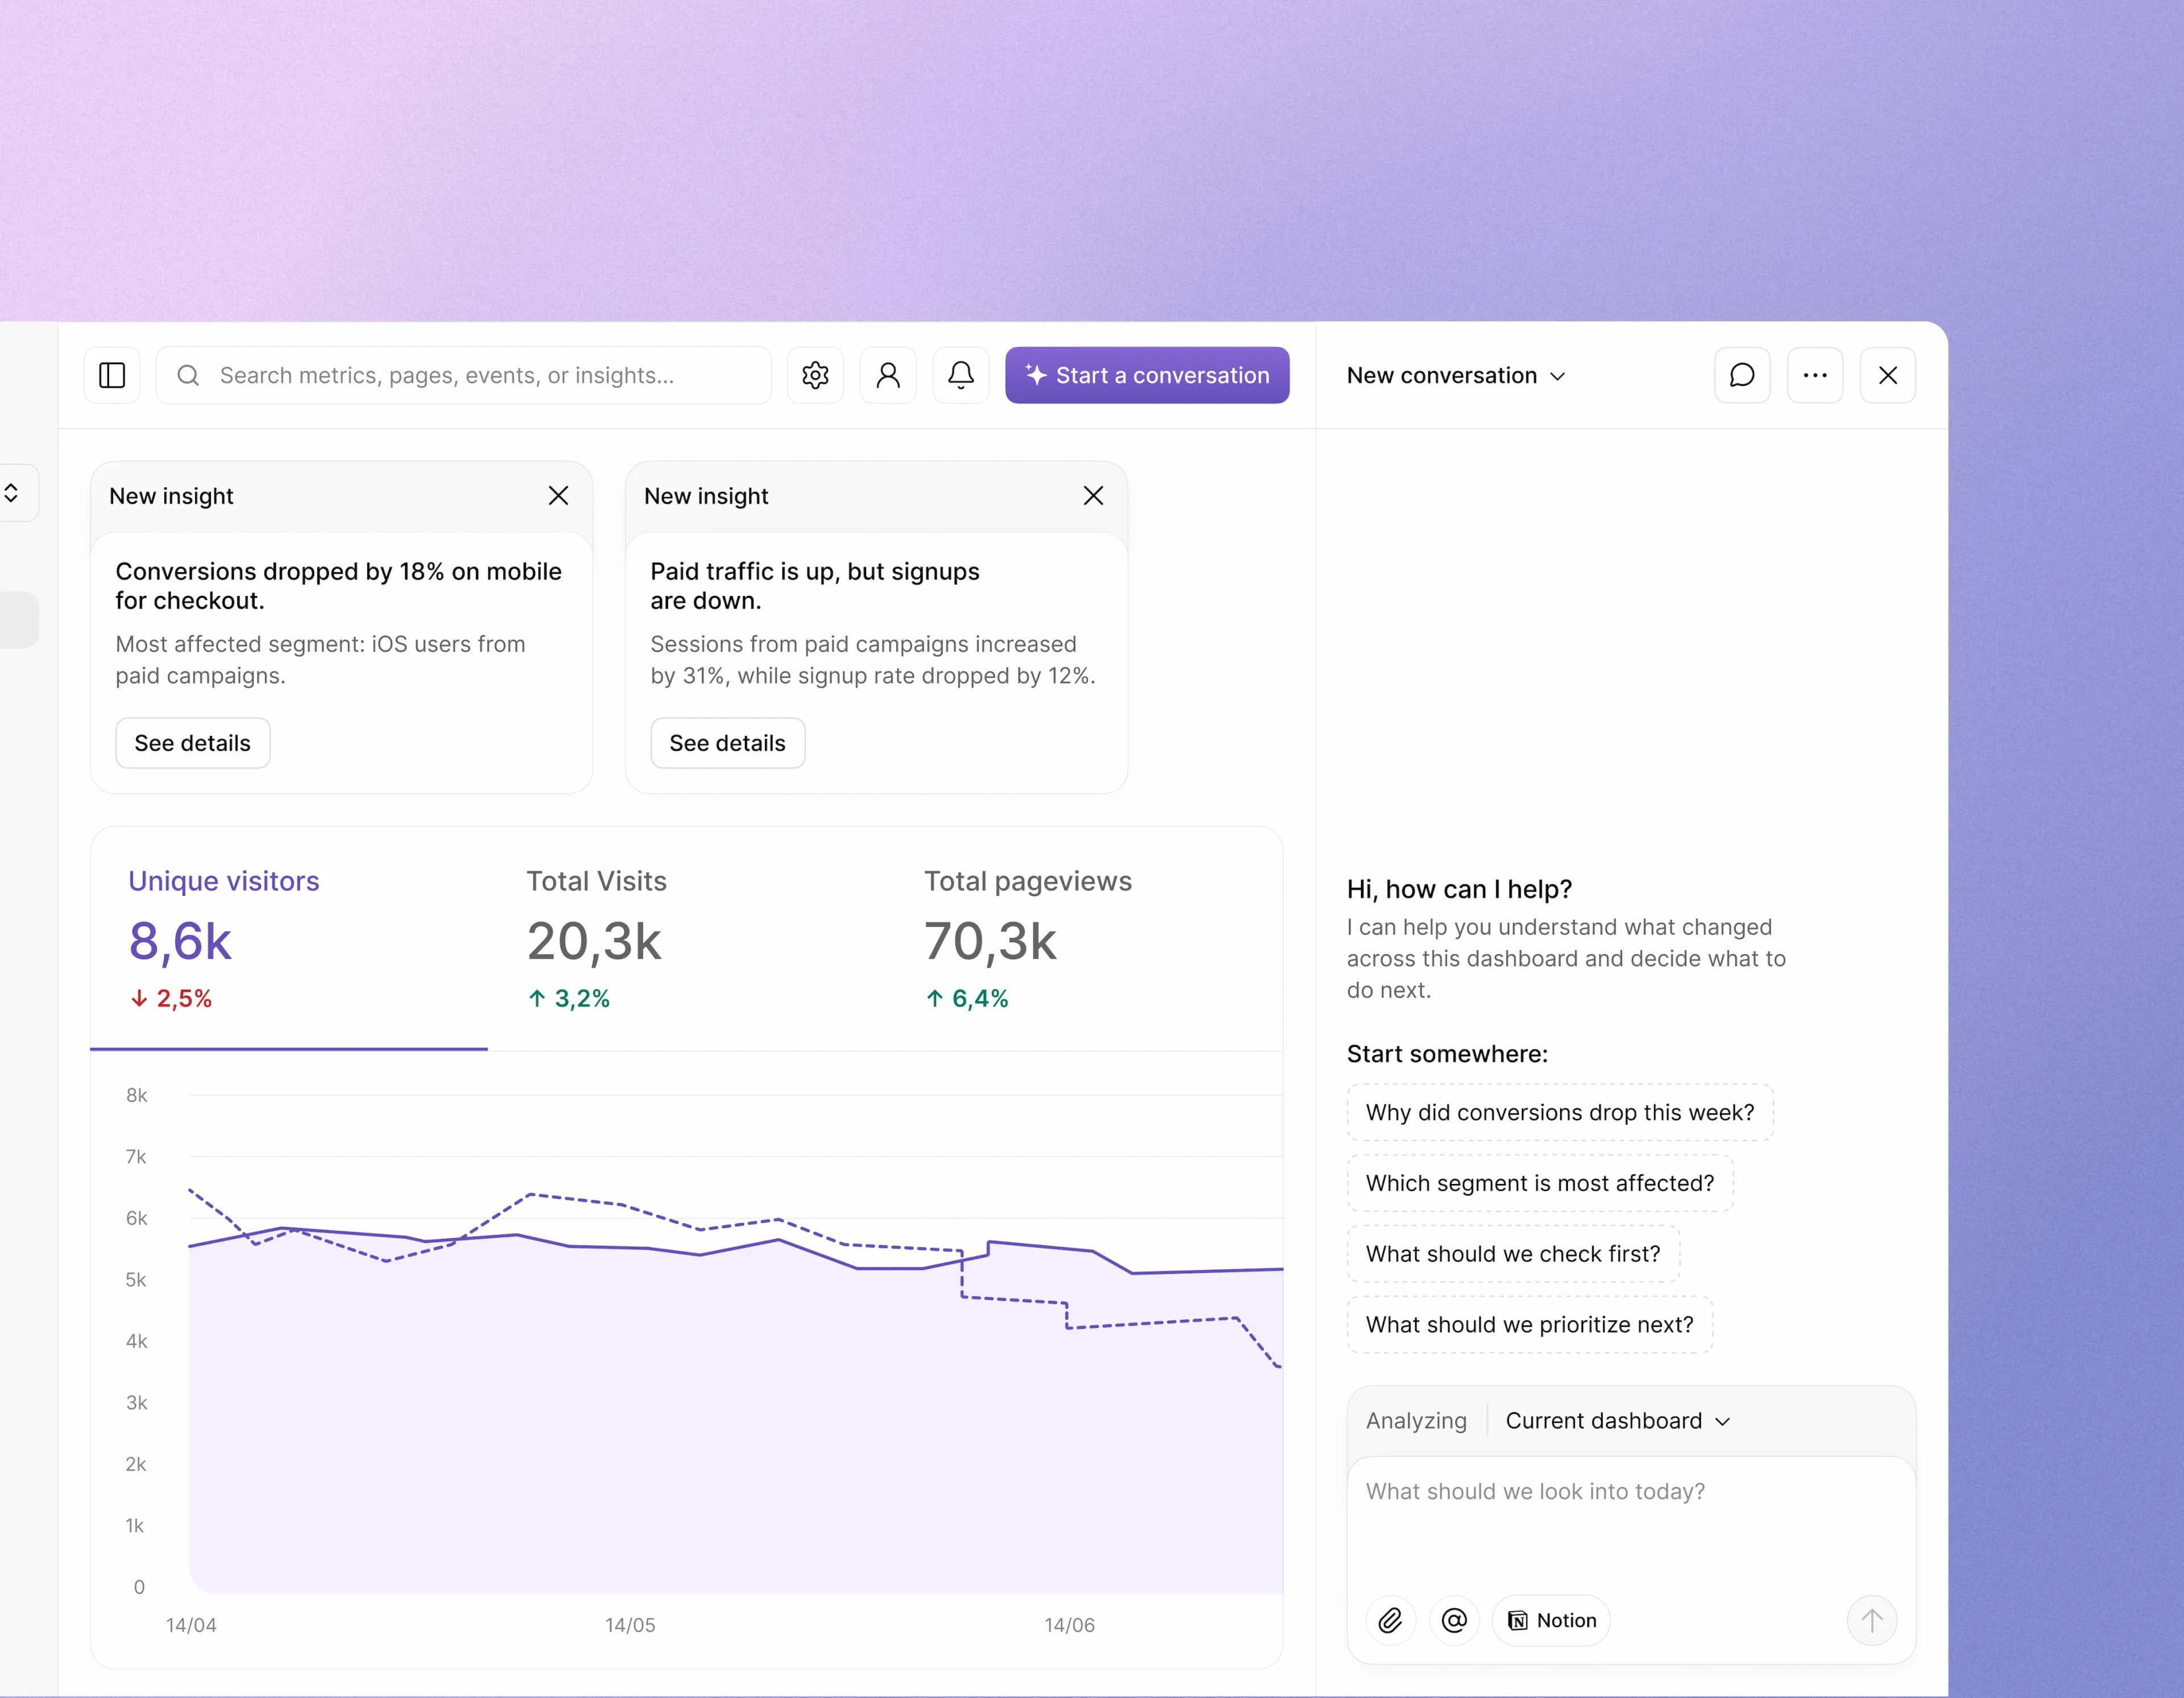Toggle the sidebar panel icon
This screenshot has width=2184, height=1698.
pos(112,375)
